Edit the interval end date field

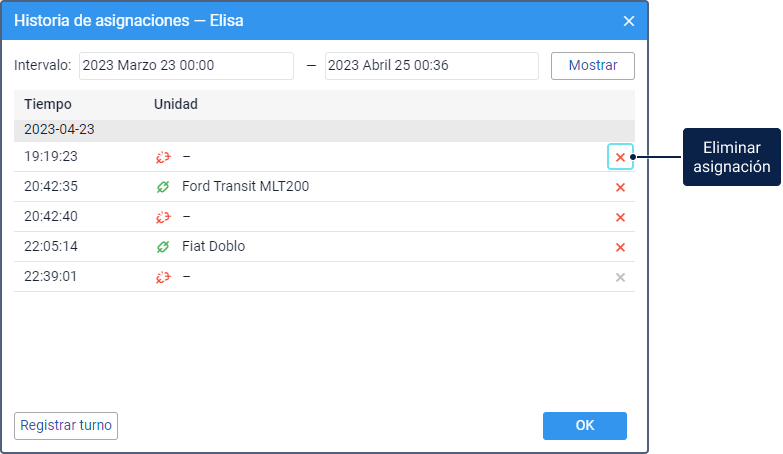click(431, 66)
